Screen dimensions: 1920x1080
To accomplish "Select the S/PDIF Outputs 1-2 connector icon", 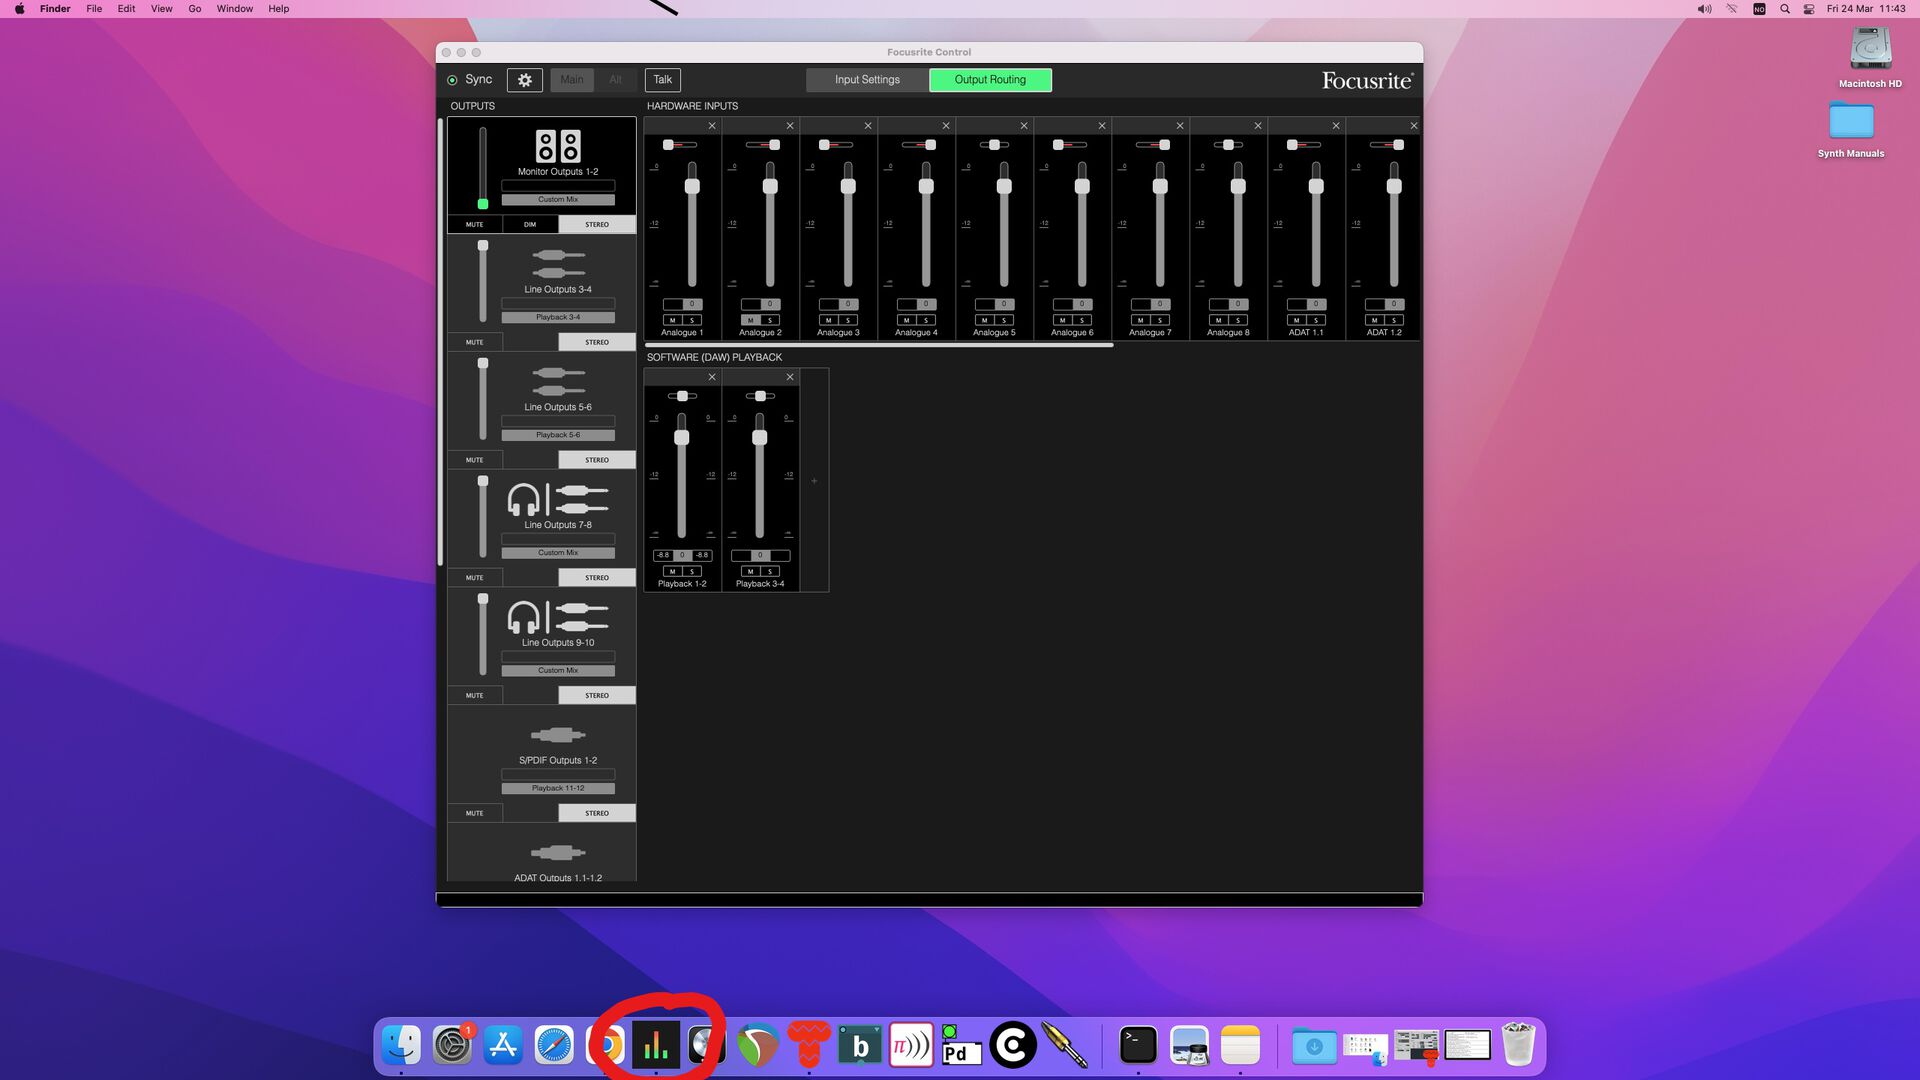I will click(x=558, y=735).
